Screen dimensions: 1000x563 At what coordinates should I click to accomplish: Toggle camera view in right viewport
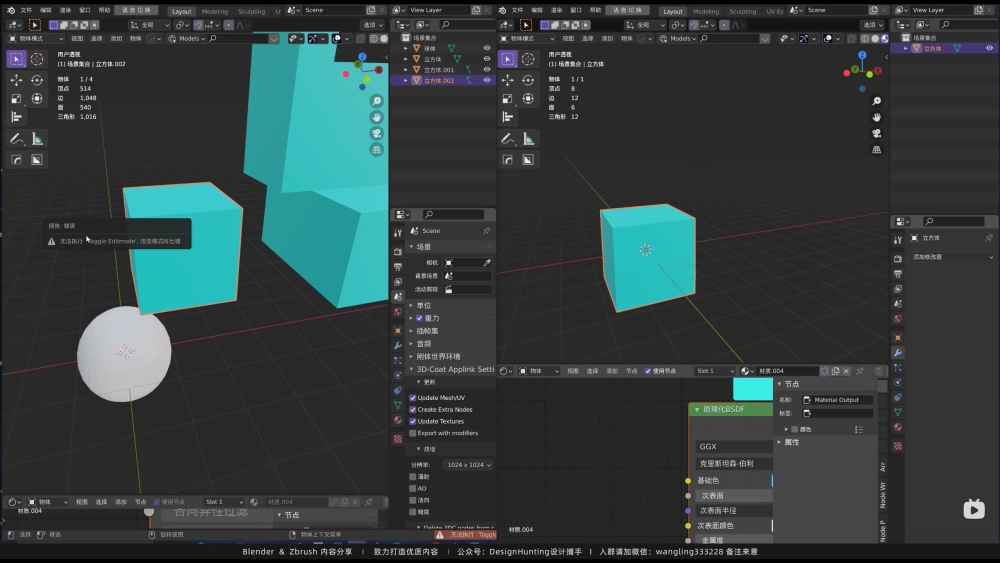(877, 133)
